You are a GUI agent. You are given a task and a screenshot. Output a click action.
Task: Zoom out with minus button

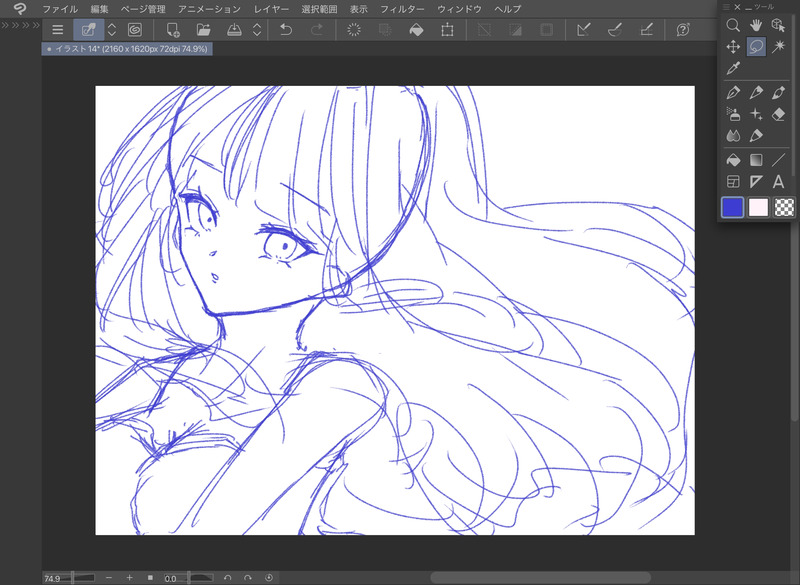tap(109, 577)
